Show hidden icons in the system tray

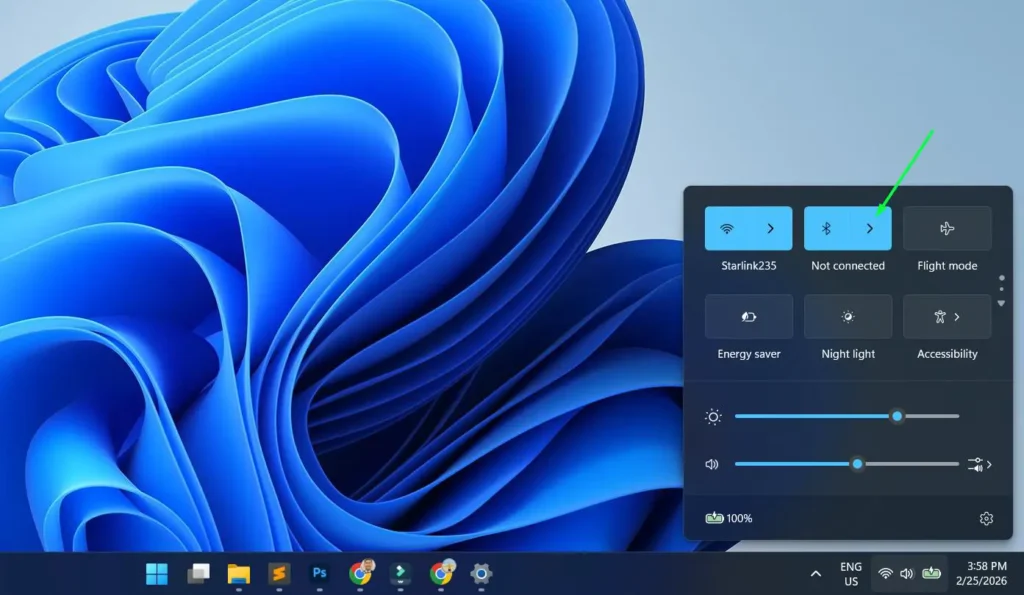click(815, 574)
